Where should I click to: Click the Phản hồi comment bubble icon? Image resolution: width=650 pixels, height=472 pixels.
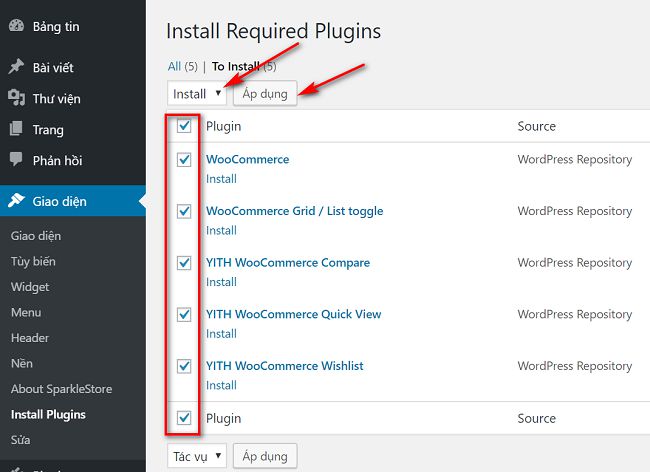coord(16,160)
